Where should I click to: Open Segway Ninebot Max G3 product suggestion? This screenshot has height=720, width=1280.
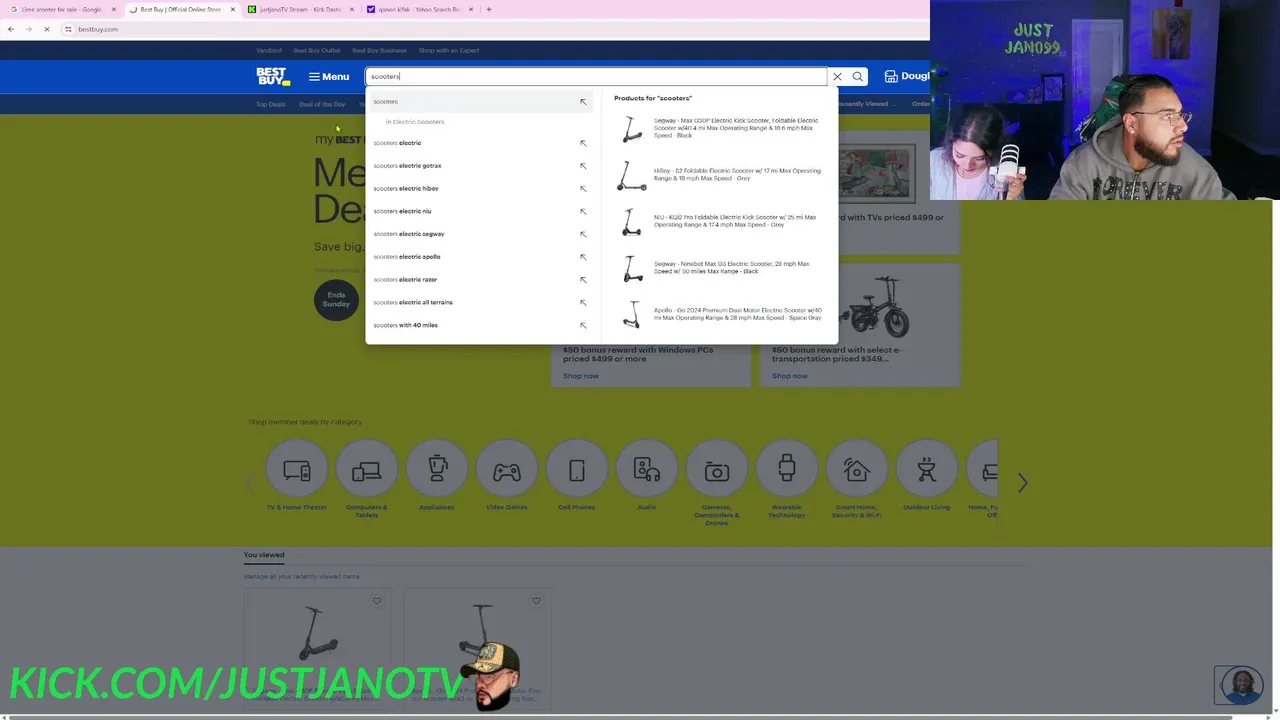[721, 268]
